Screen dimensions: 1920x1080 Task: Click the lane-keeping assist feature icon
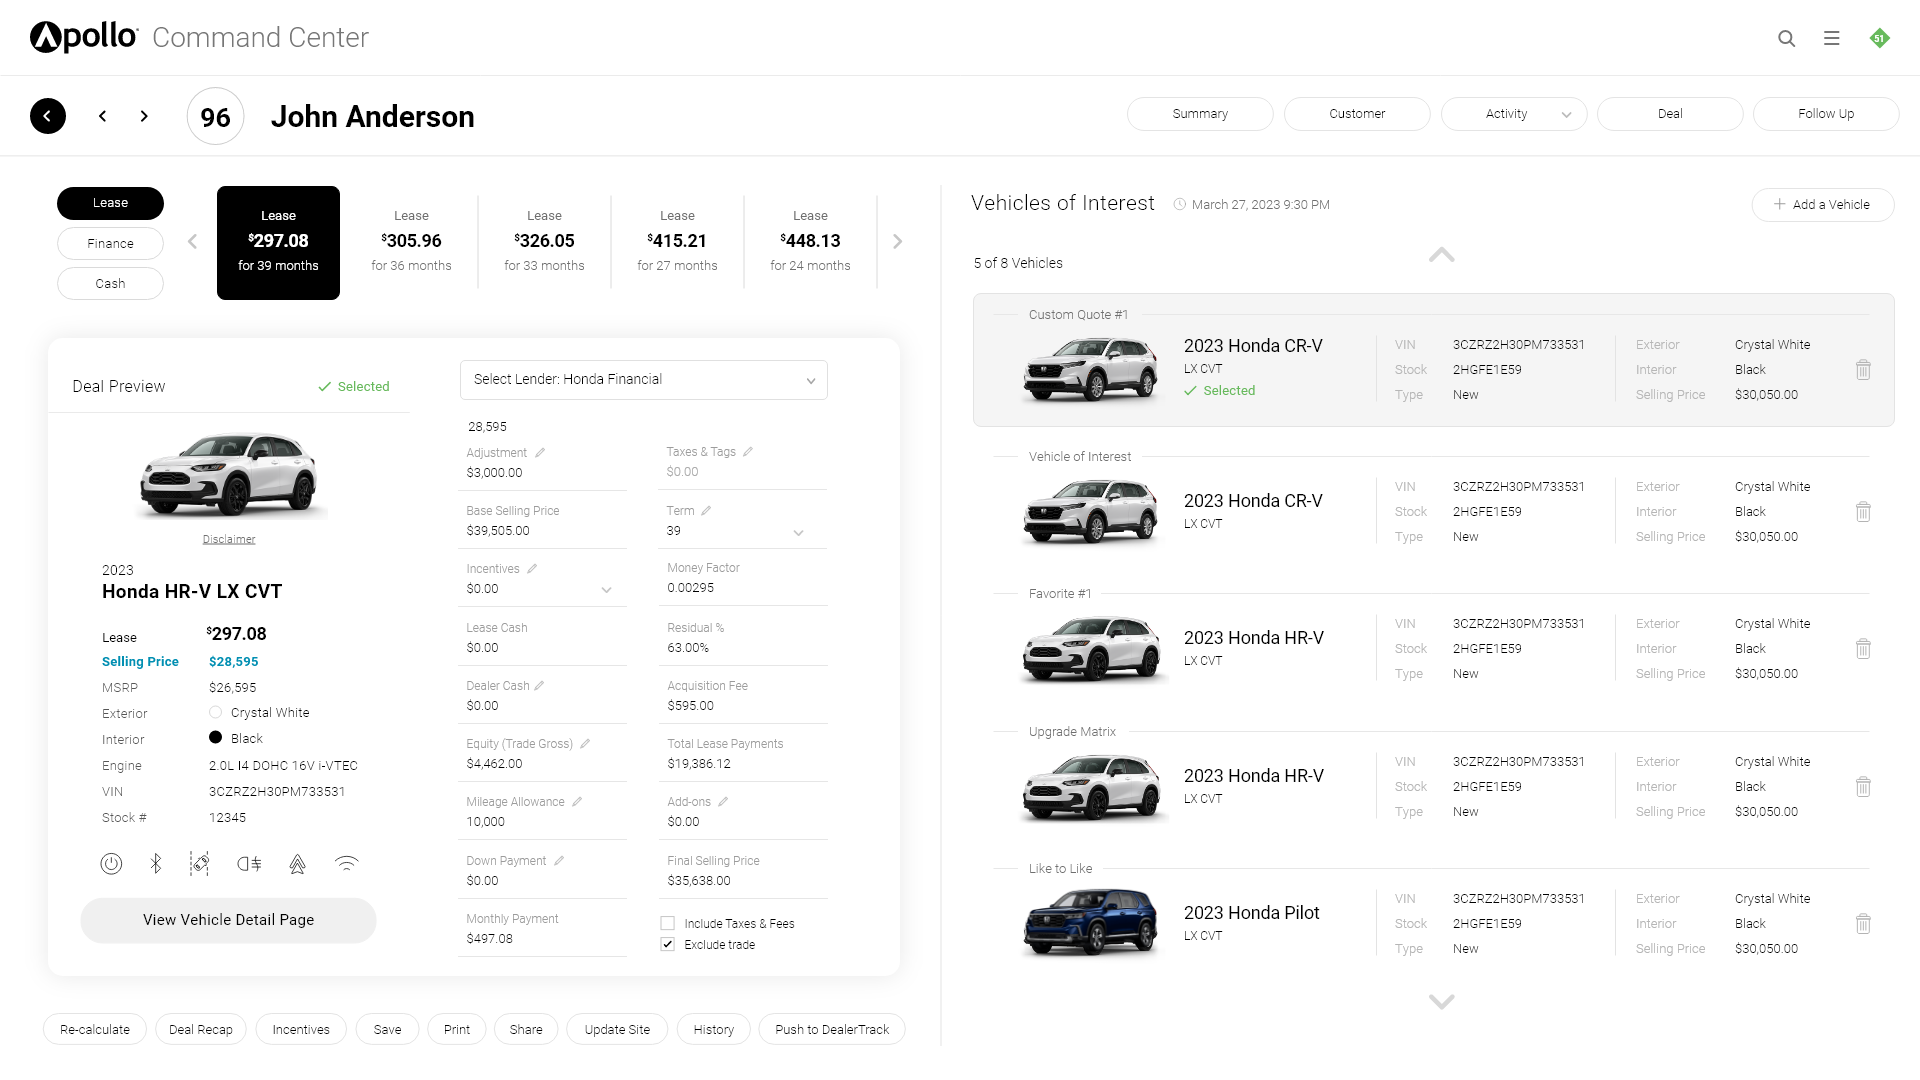200,863
